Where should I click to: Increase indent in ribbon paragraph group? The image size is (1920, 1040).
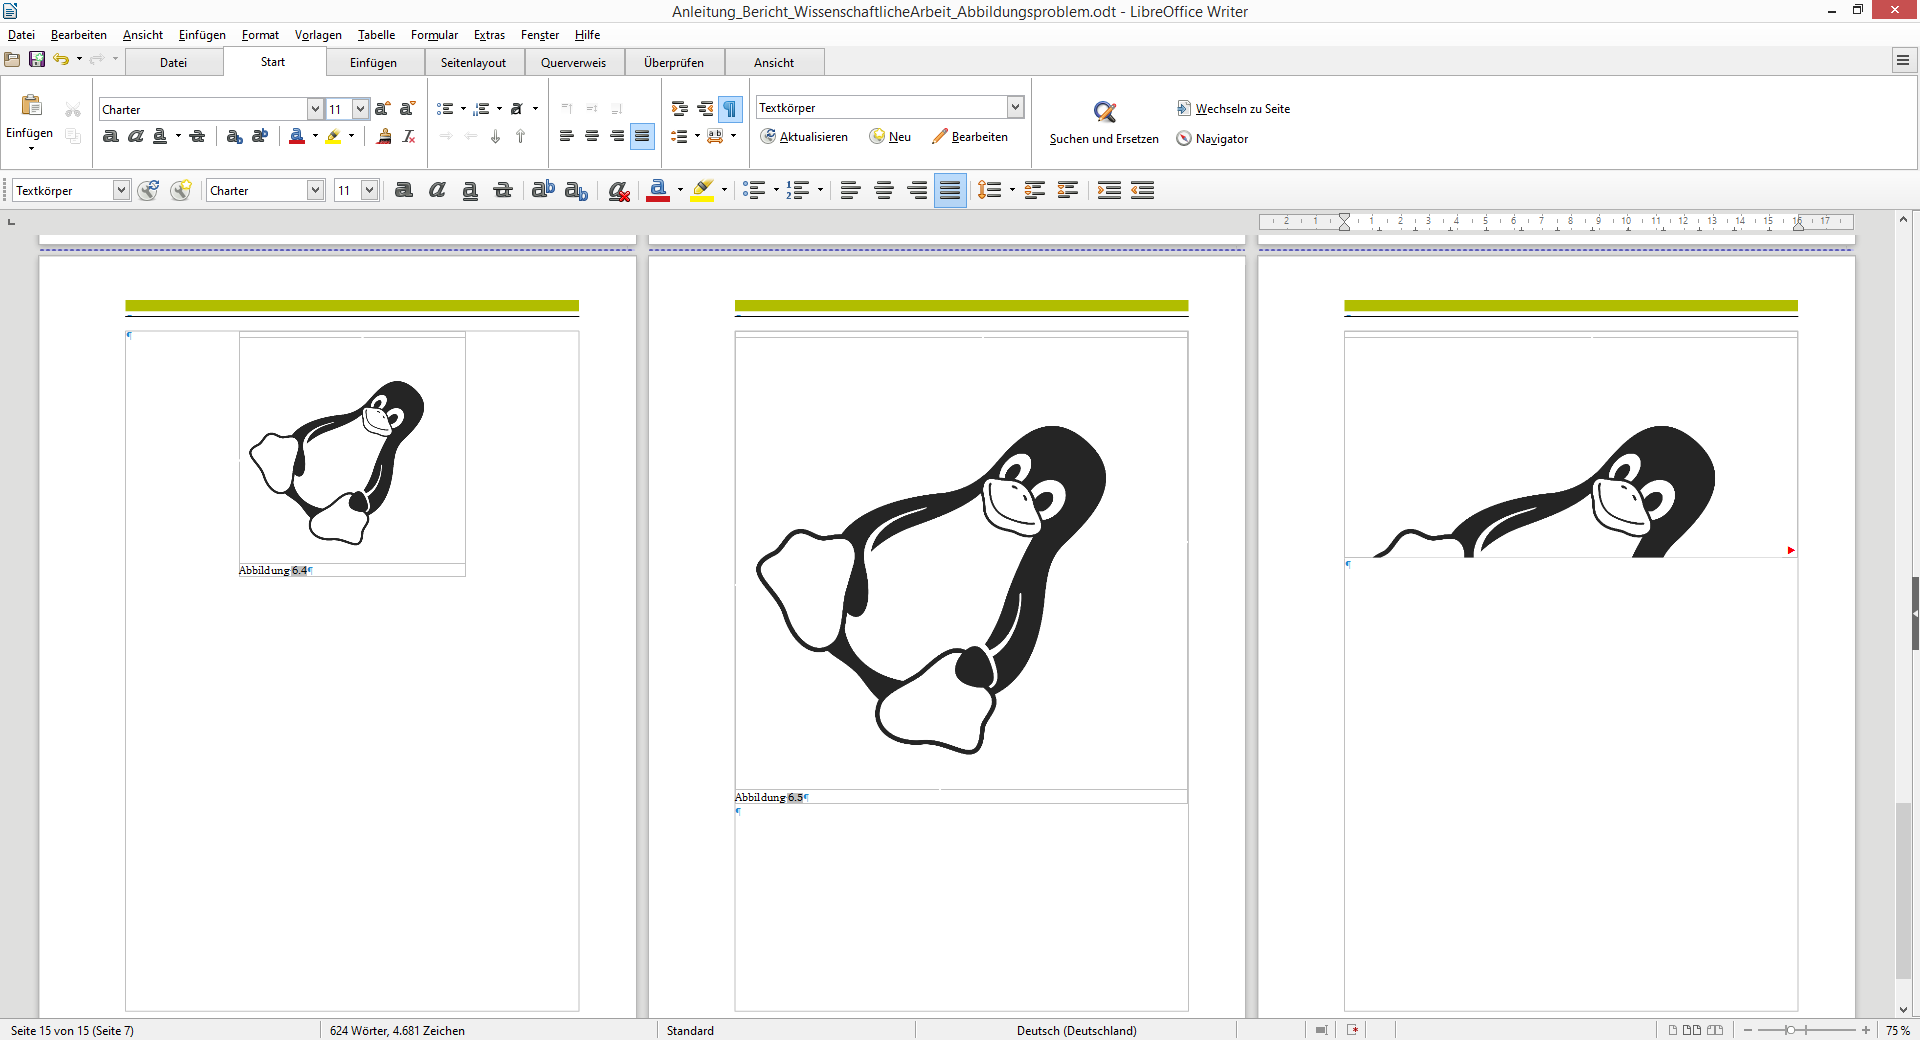pyautogui.click(x=680, y=109)
